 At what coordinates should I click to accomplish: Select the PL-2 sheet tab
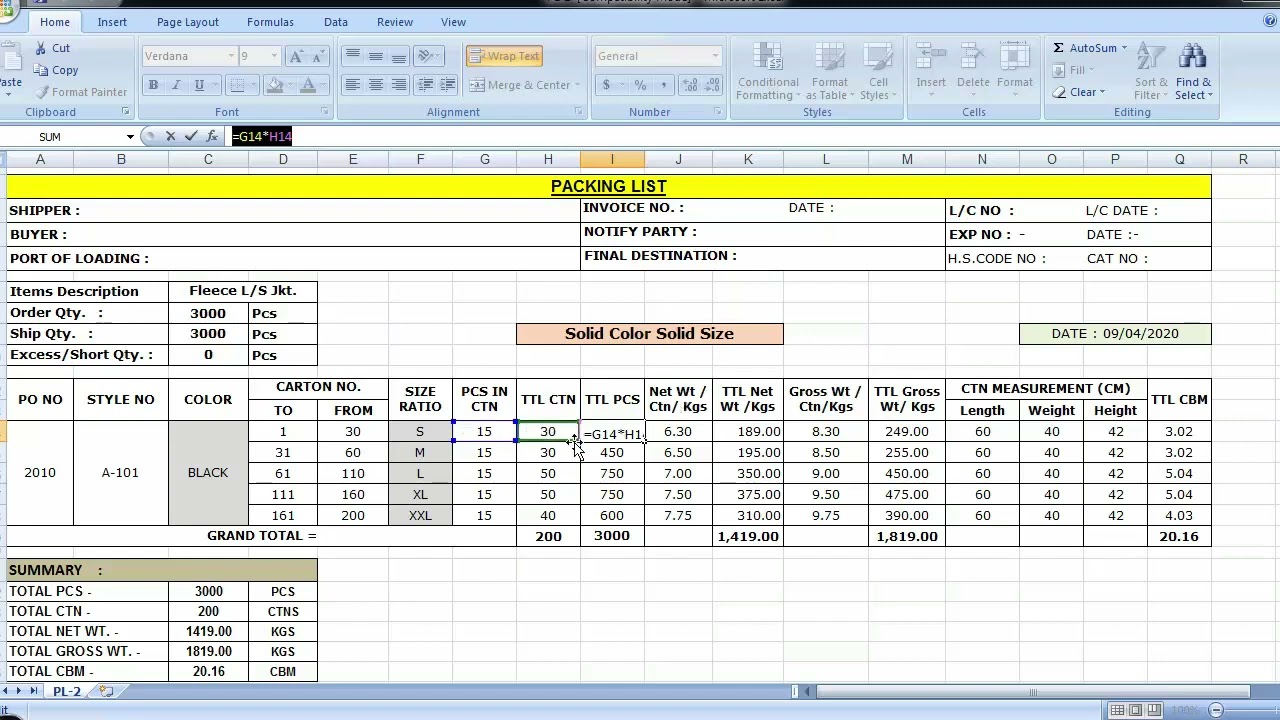tap(67, 691)
